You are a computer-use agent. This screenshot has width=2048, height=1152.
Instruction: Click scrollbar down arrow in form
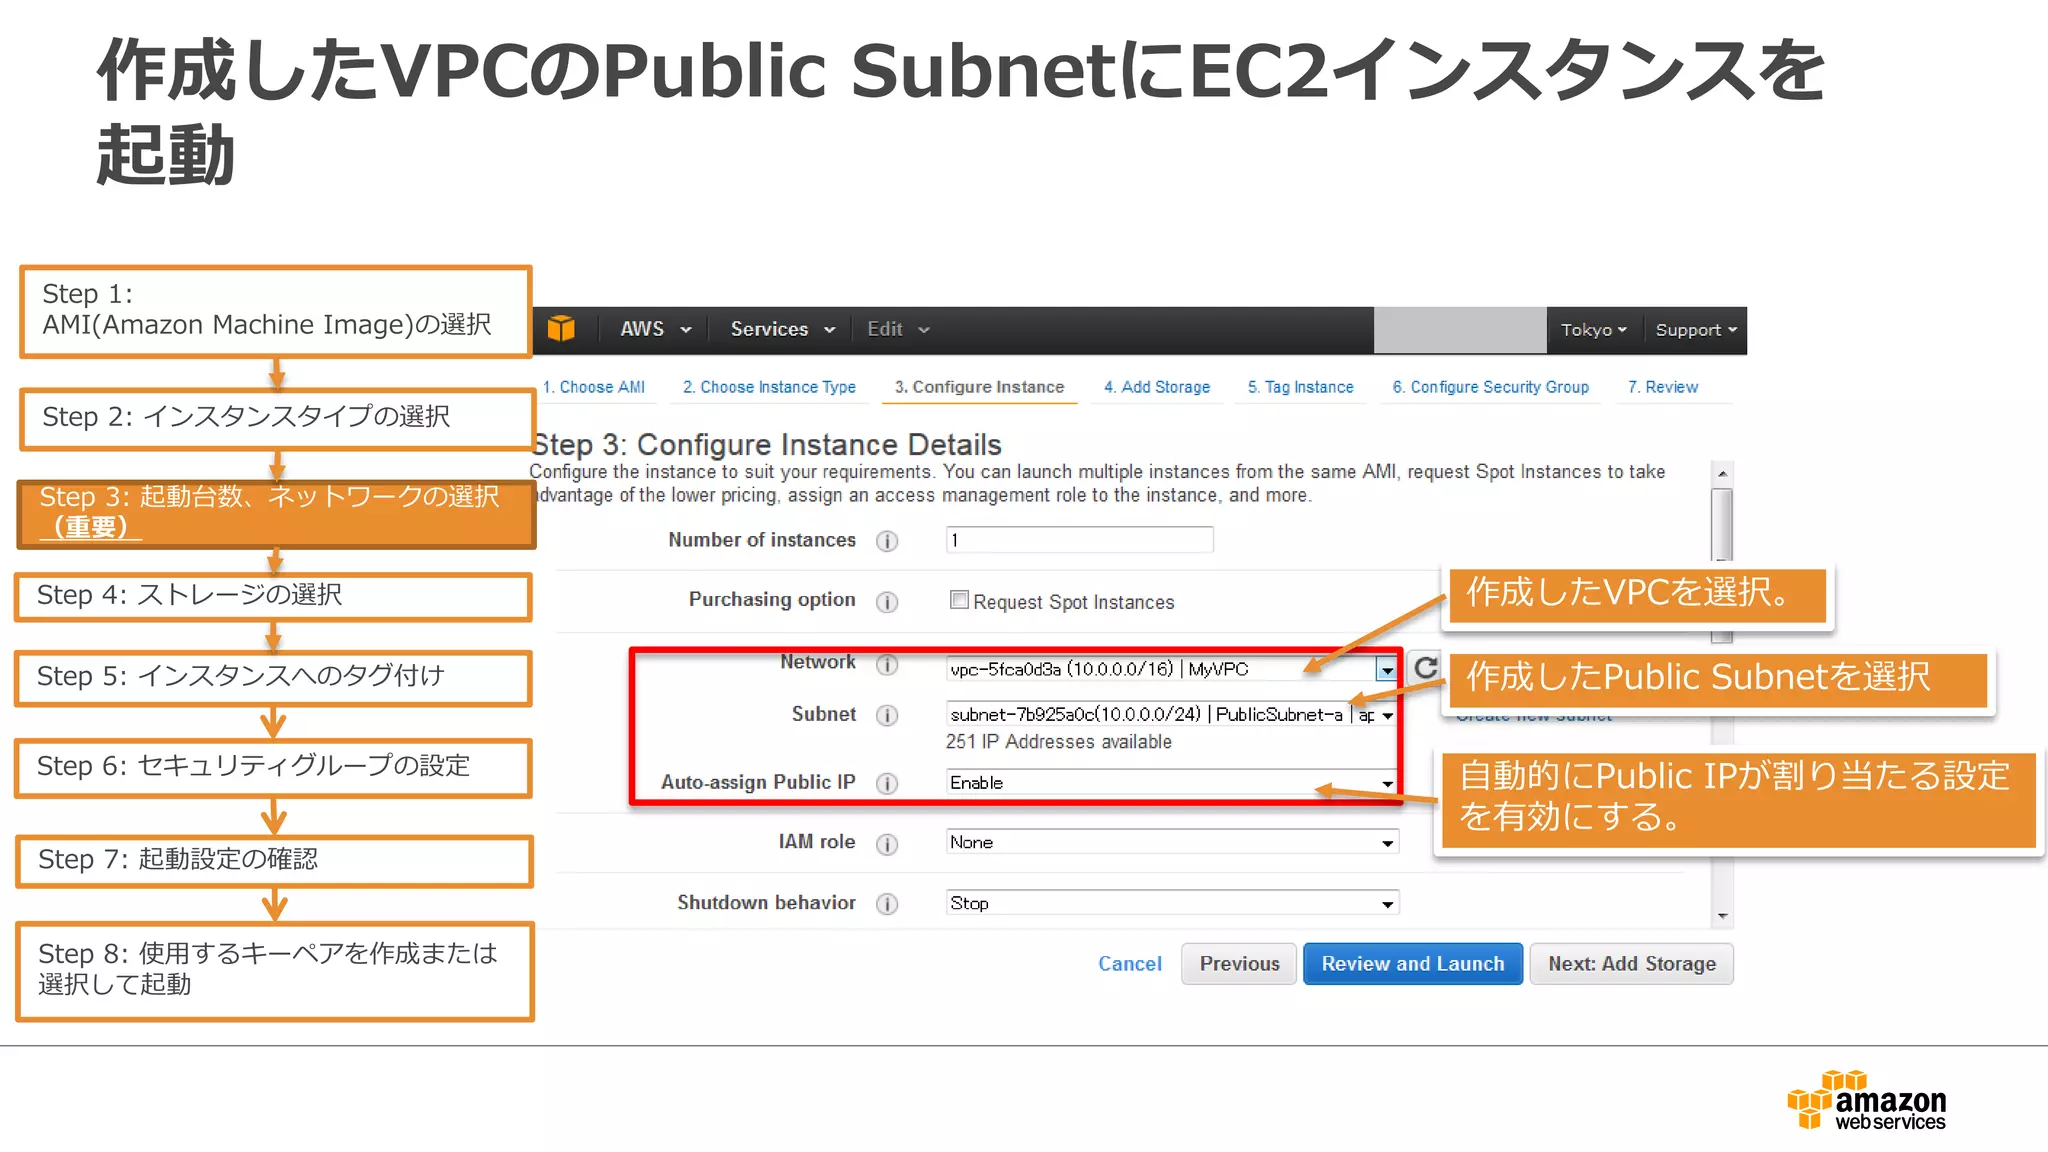[1722, 916]
